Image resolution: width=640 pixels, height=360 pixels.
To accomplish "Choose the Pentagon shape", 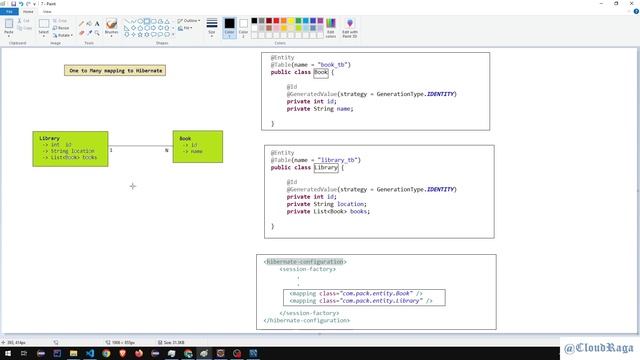I will click(140, 28).
